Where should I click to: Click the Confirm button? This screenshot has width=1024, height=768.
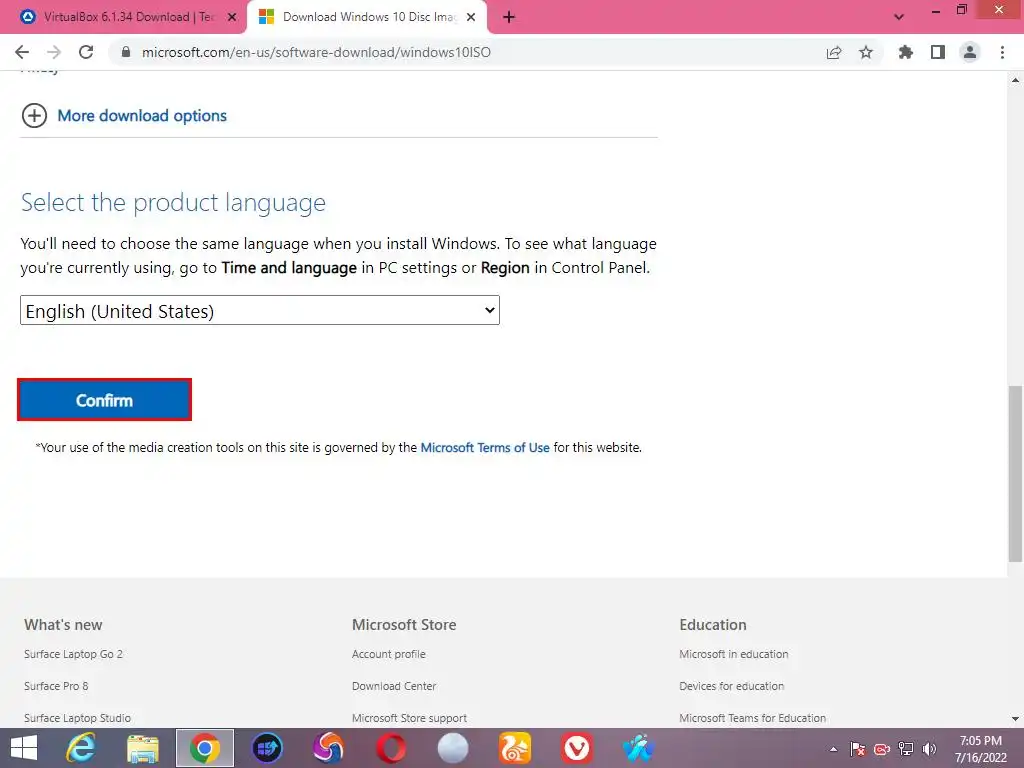point(104,400)
